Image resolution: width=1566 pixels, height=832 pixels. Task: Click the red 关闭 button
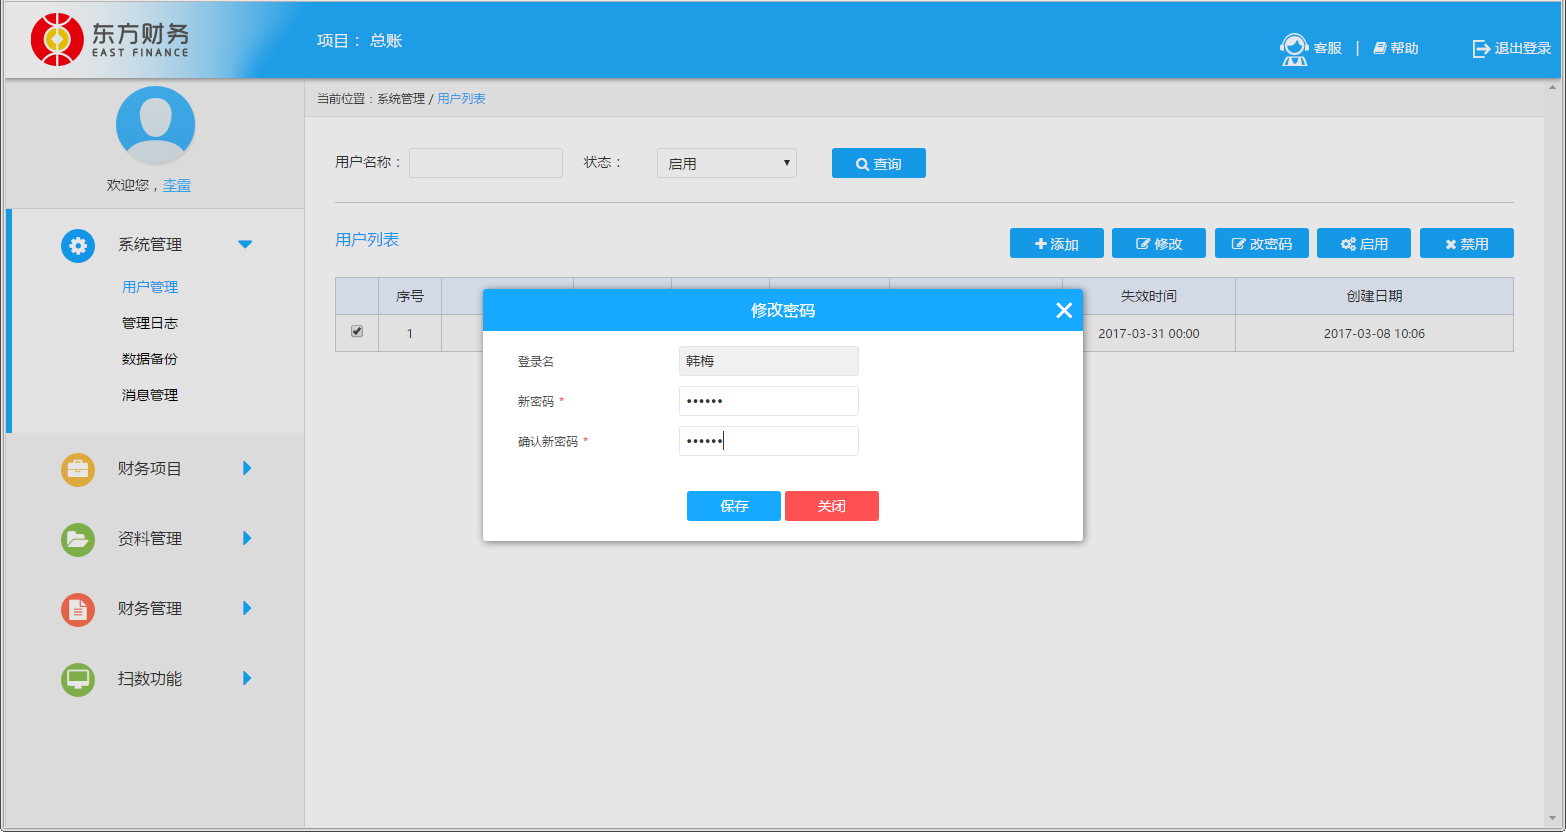pos(832,506)
